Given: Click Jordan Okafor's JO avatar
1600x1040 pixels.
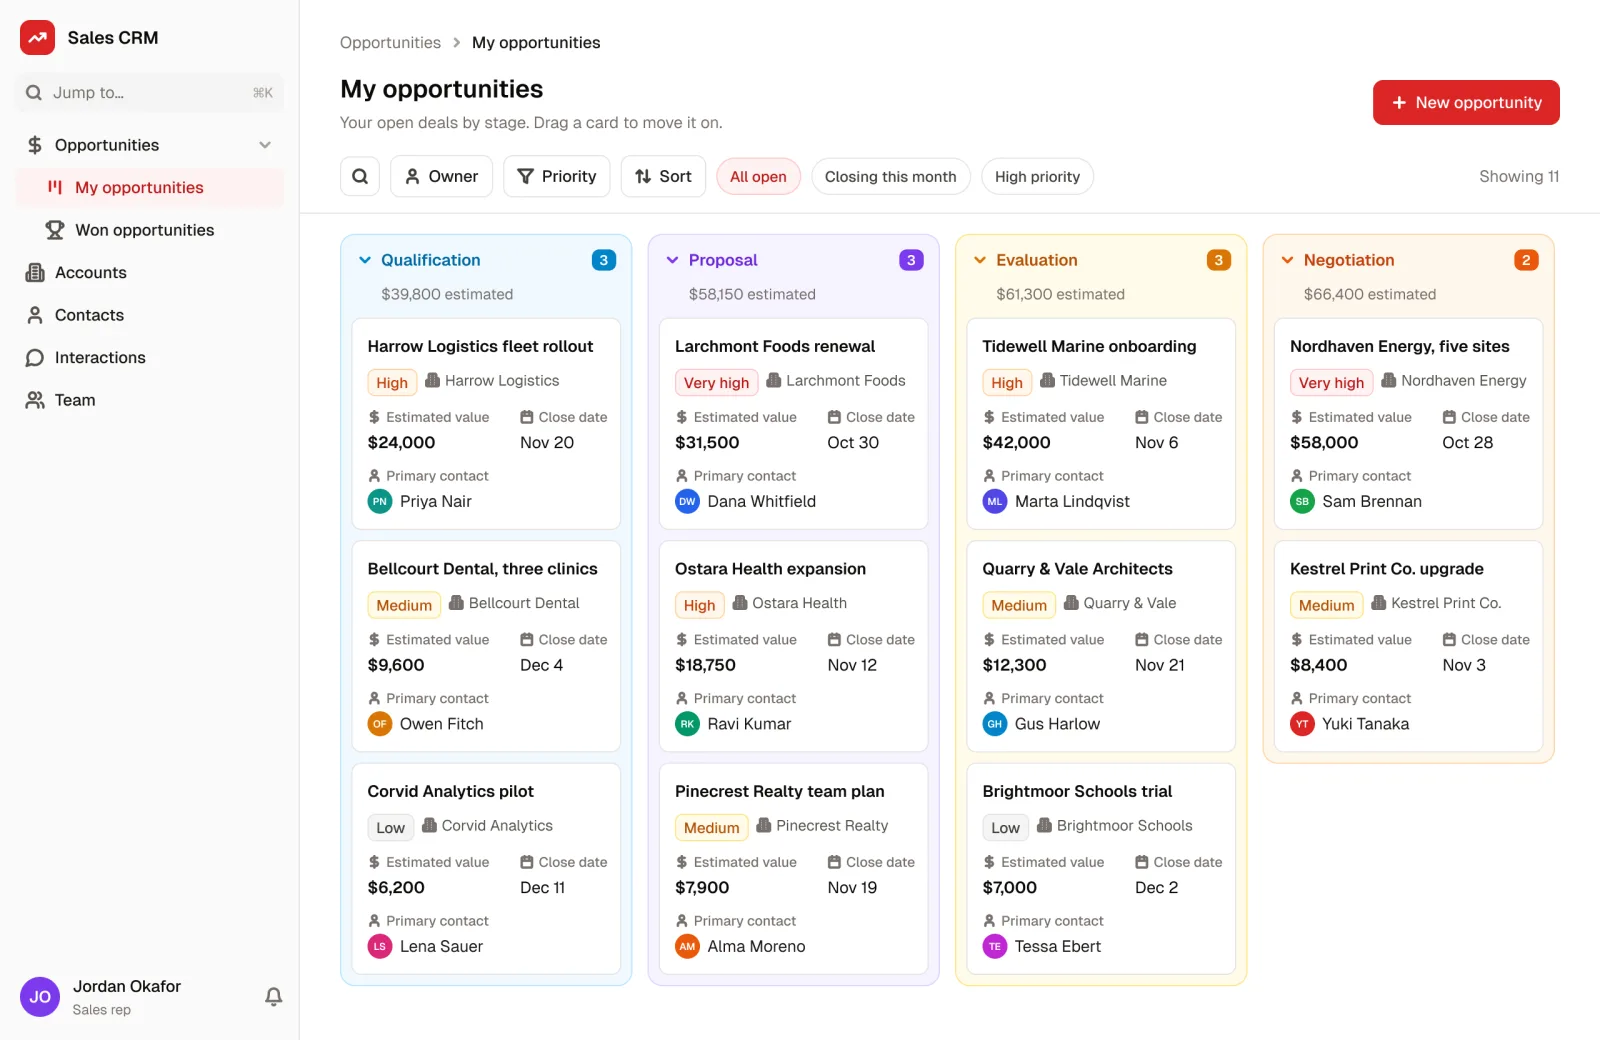Looking at the screenshot, I should click(x=40, y=997).
